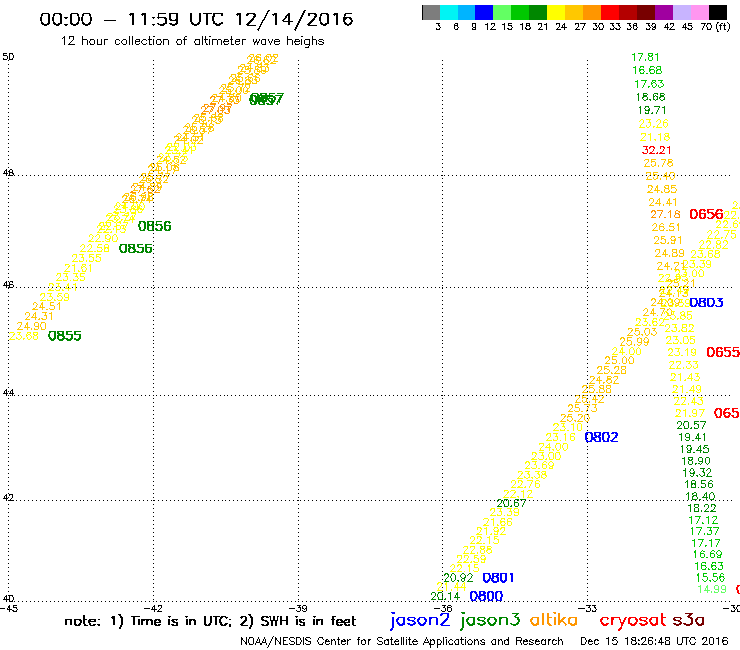Click the 17.12 wave height value
Screen dimensions: 740x650
(x=703, y=520)
